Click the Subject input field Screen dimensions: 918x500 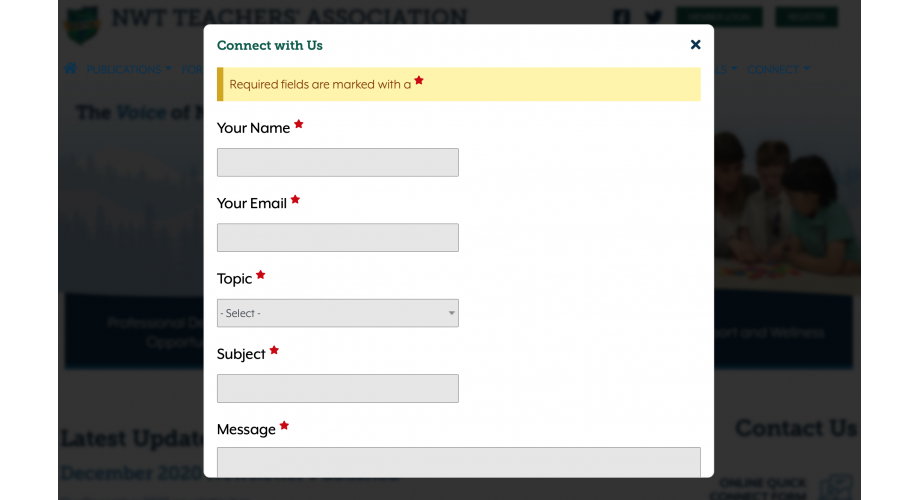pos(338,388)
